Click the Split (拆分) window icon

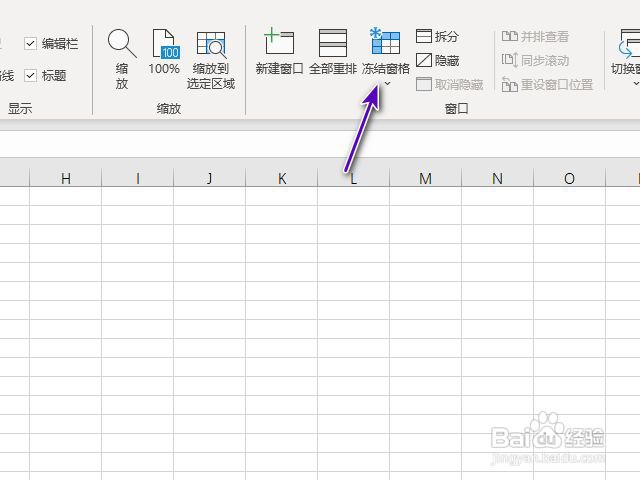pyautogui.click(x=424, y=36)
